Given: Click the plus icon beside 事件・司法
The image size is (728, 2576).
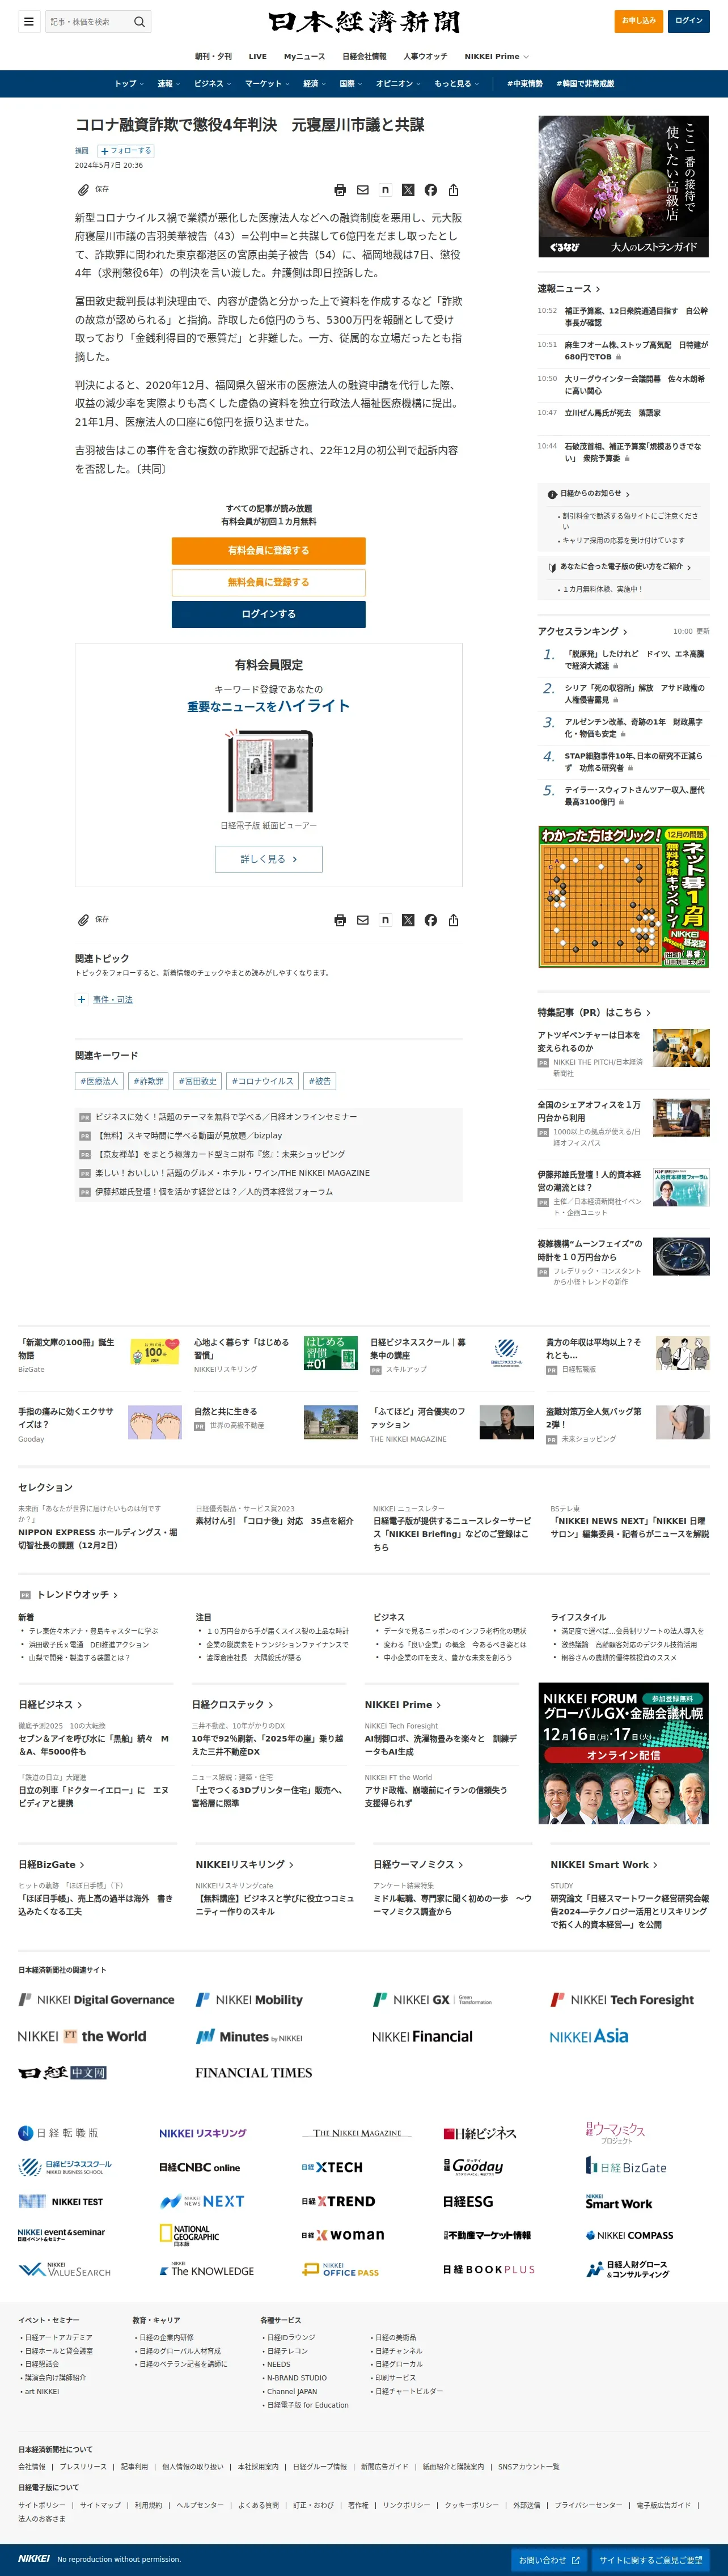Looking at the screenshot, I should 82,999.
